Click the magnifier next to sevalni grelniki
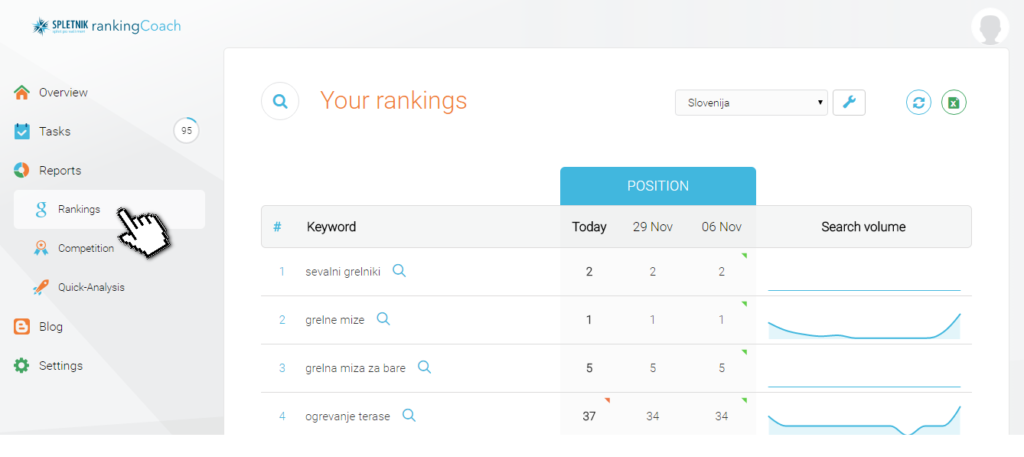The image size is (1024, 457). (x=399, y=271)
